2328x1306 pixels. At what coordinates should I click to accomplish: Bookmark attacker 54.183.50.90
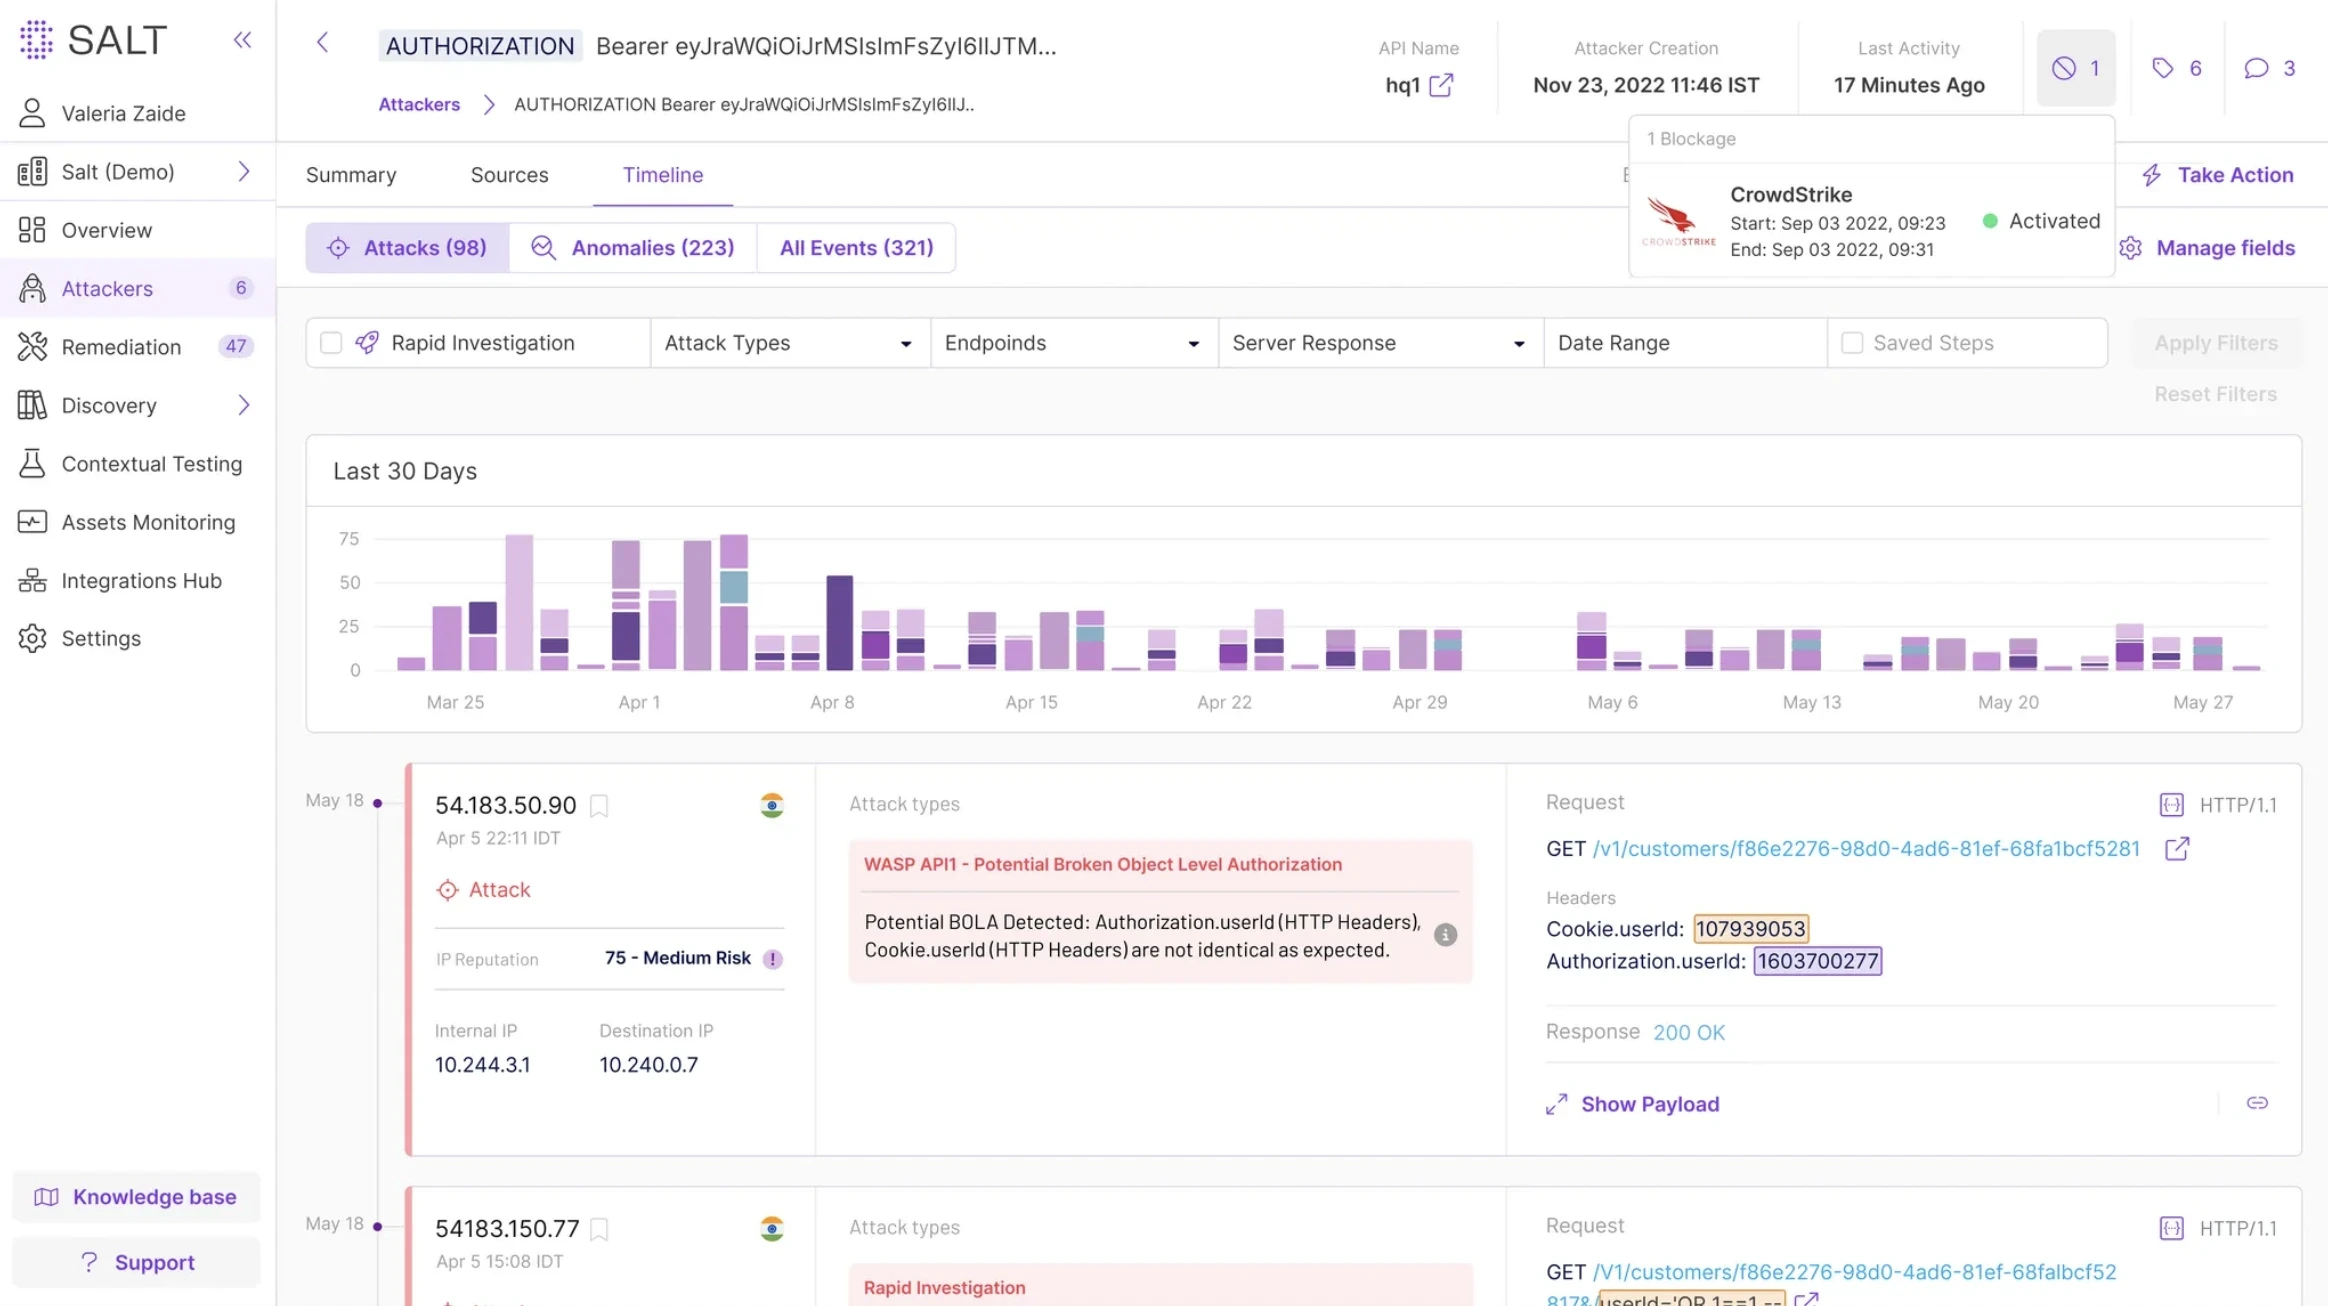(x=601, y=805)
